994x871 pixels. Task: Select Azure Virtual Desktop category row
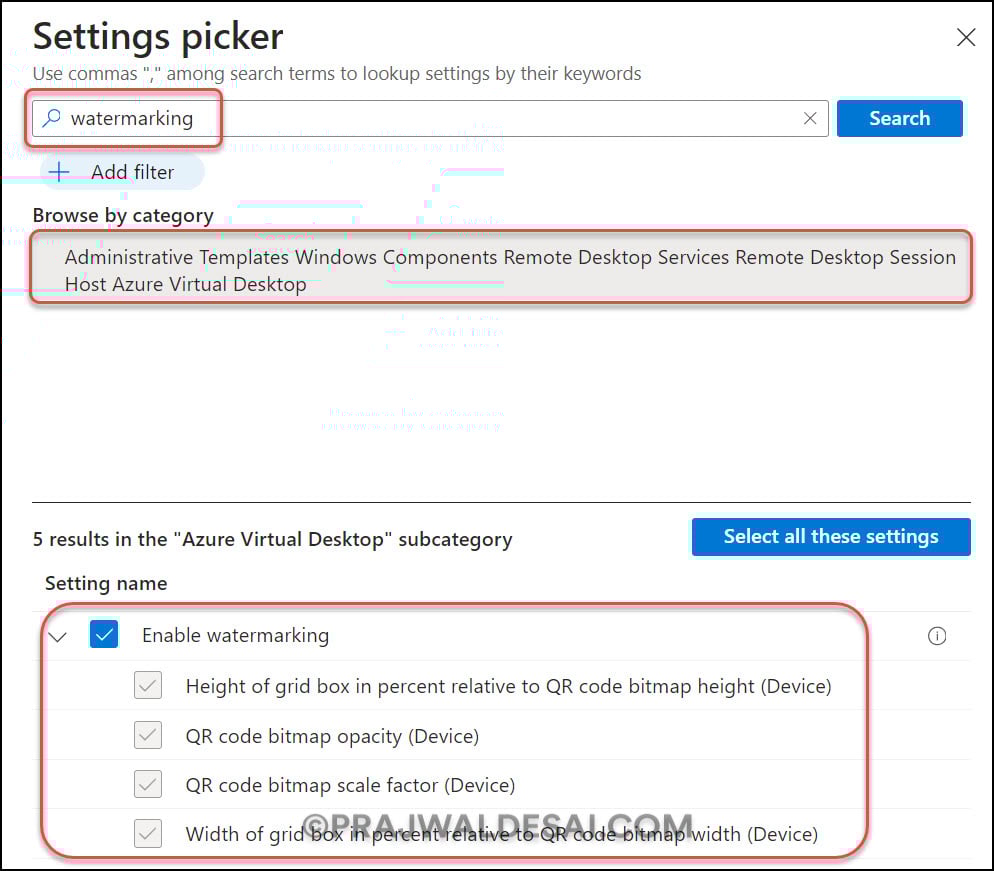pos(501,271)
